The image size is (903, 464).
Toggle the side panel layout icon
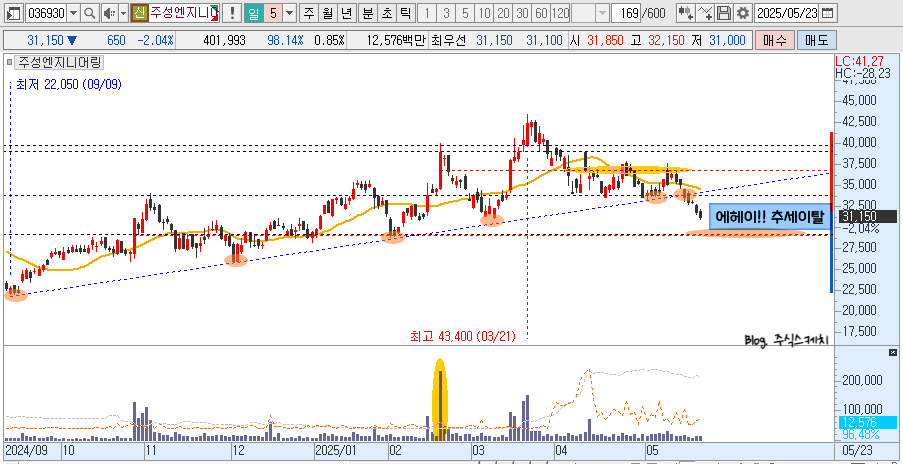(14, 13)
